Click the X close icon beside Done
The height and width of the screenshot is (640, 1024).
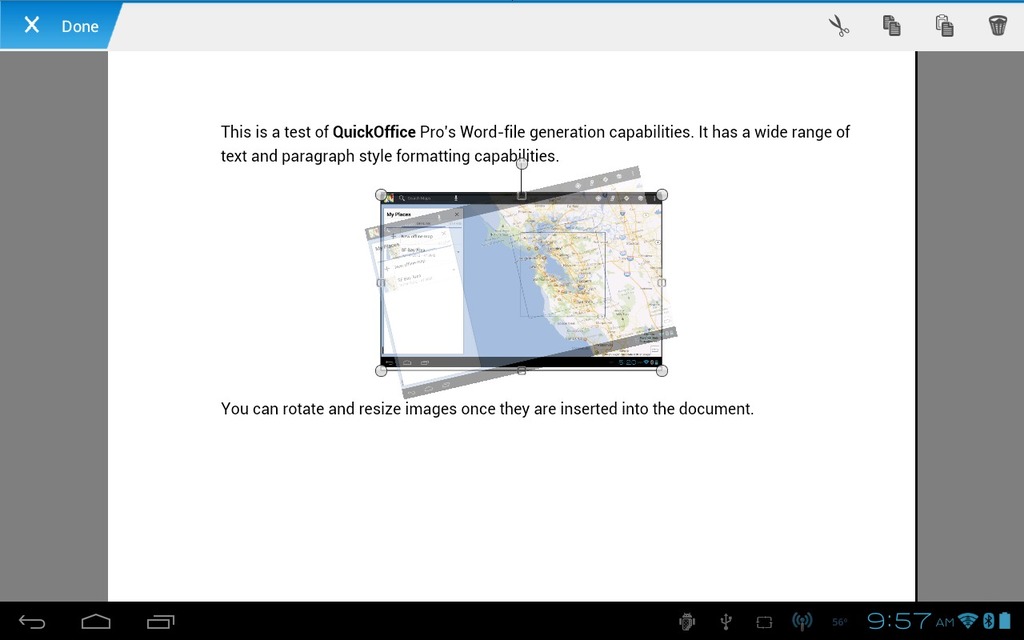coord(31,25)
